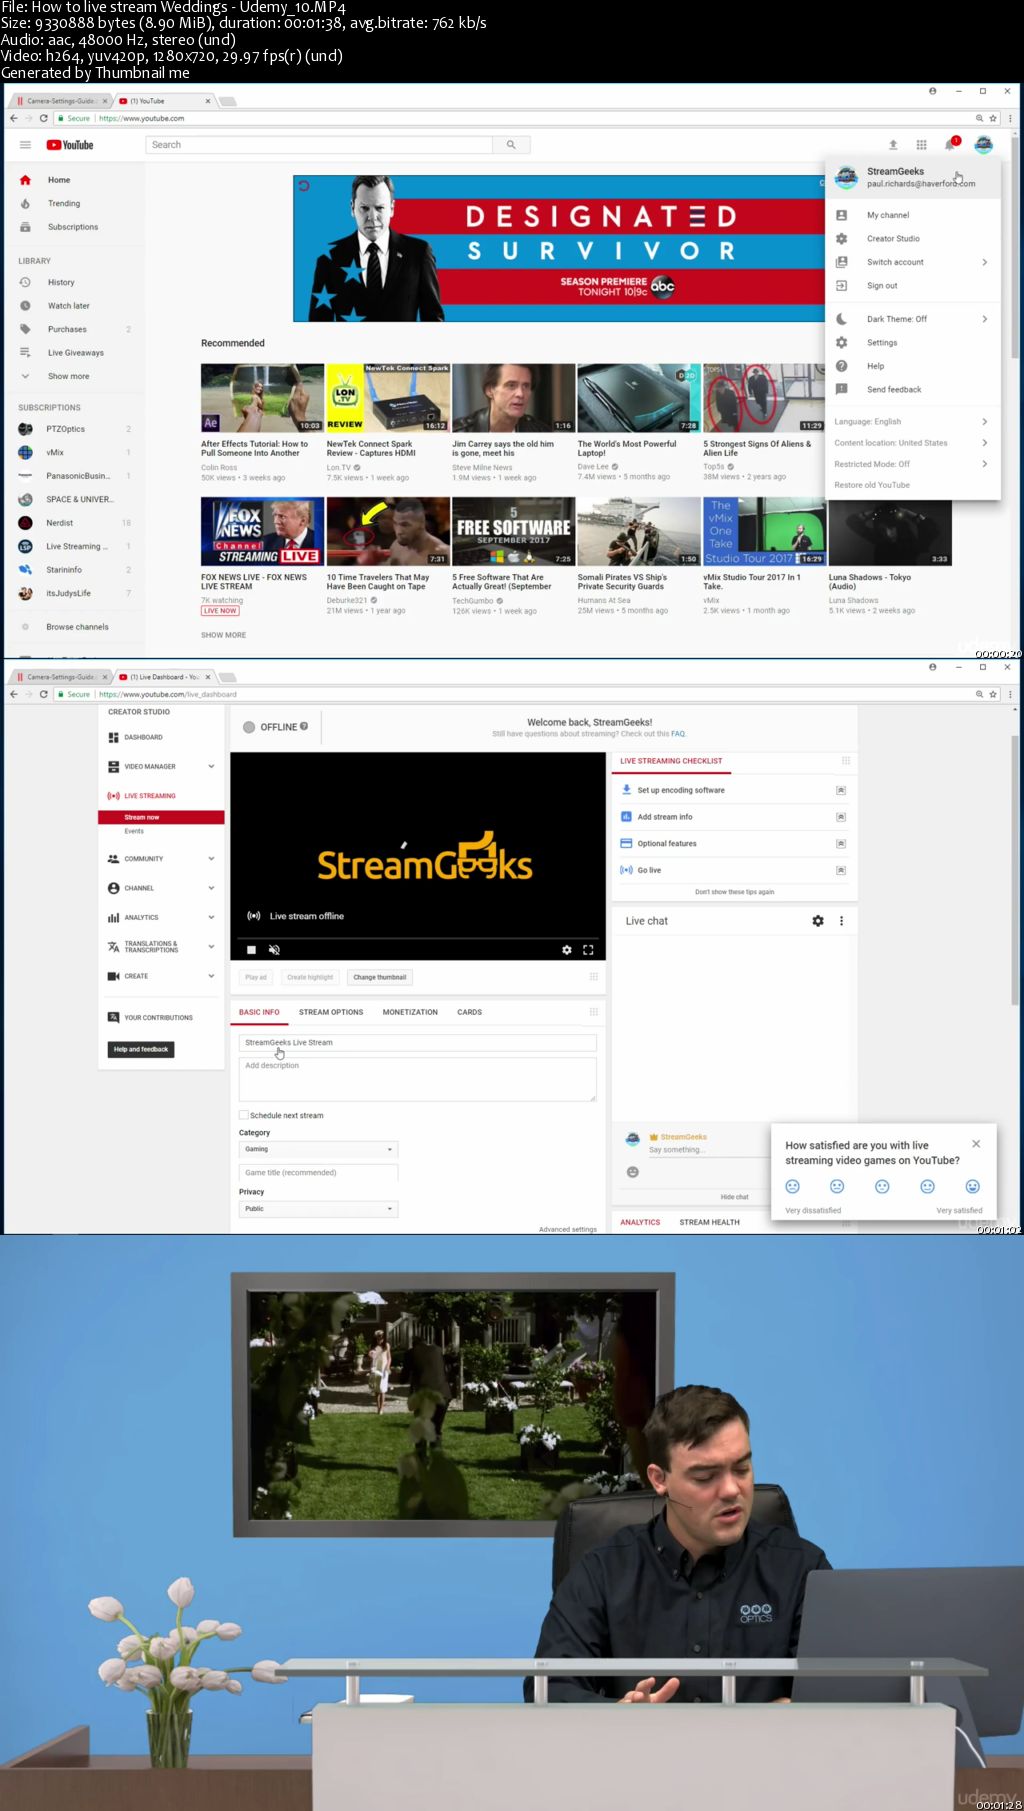The width and height of the screenshot is (1024, 1811).
Task: Click the PTZOptics channel avatar in Subscriptions
Action: 25,429
